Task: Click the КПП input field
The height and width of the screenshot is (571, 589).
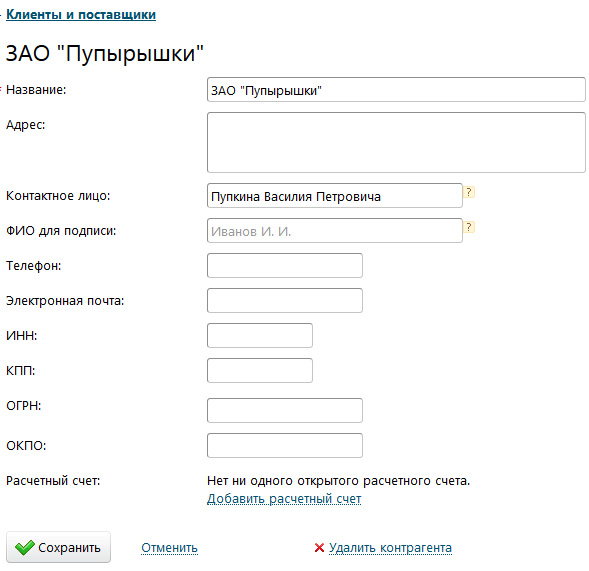Action: tap(260, 370)
